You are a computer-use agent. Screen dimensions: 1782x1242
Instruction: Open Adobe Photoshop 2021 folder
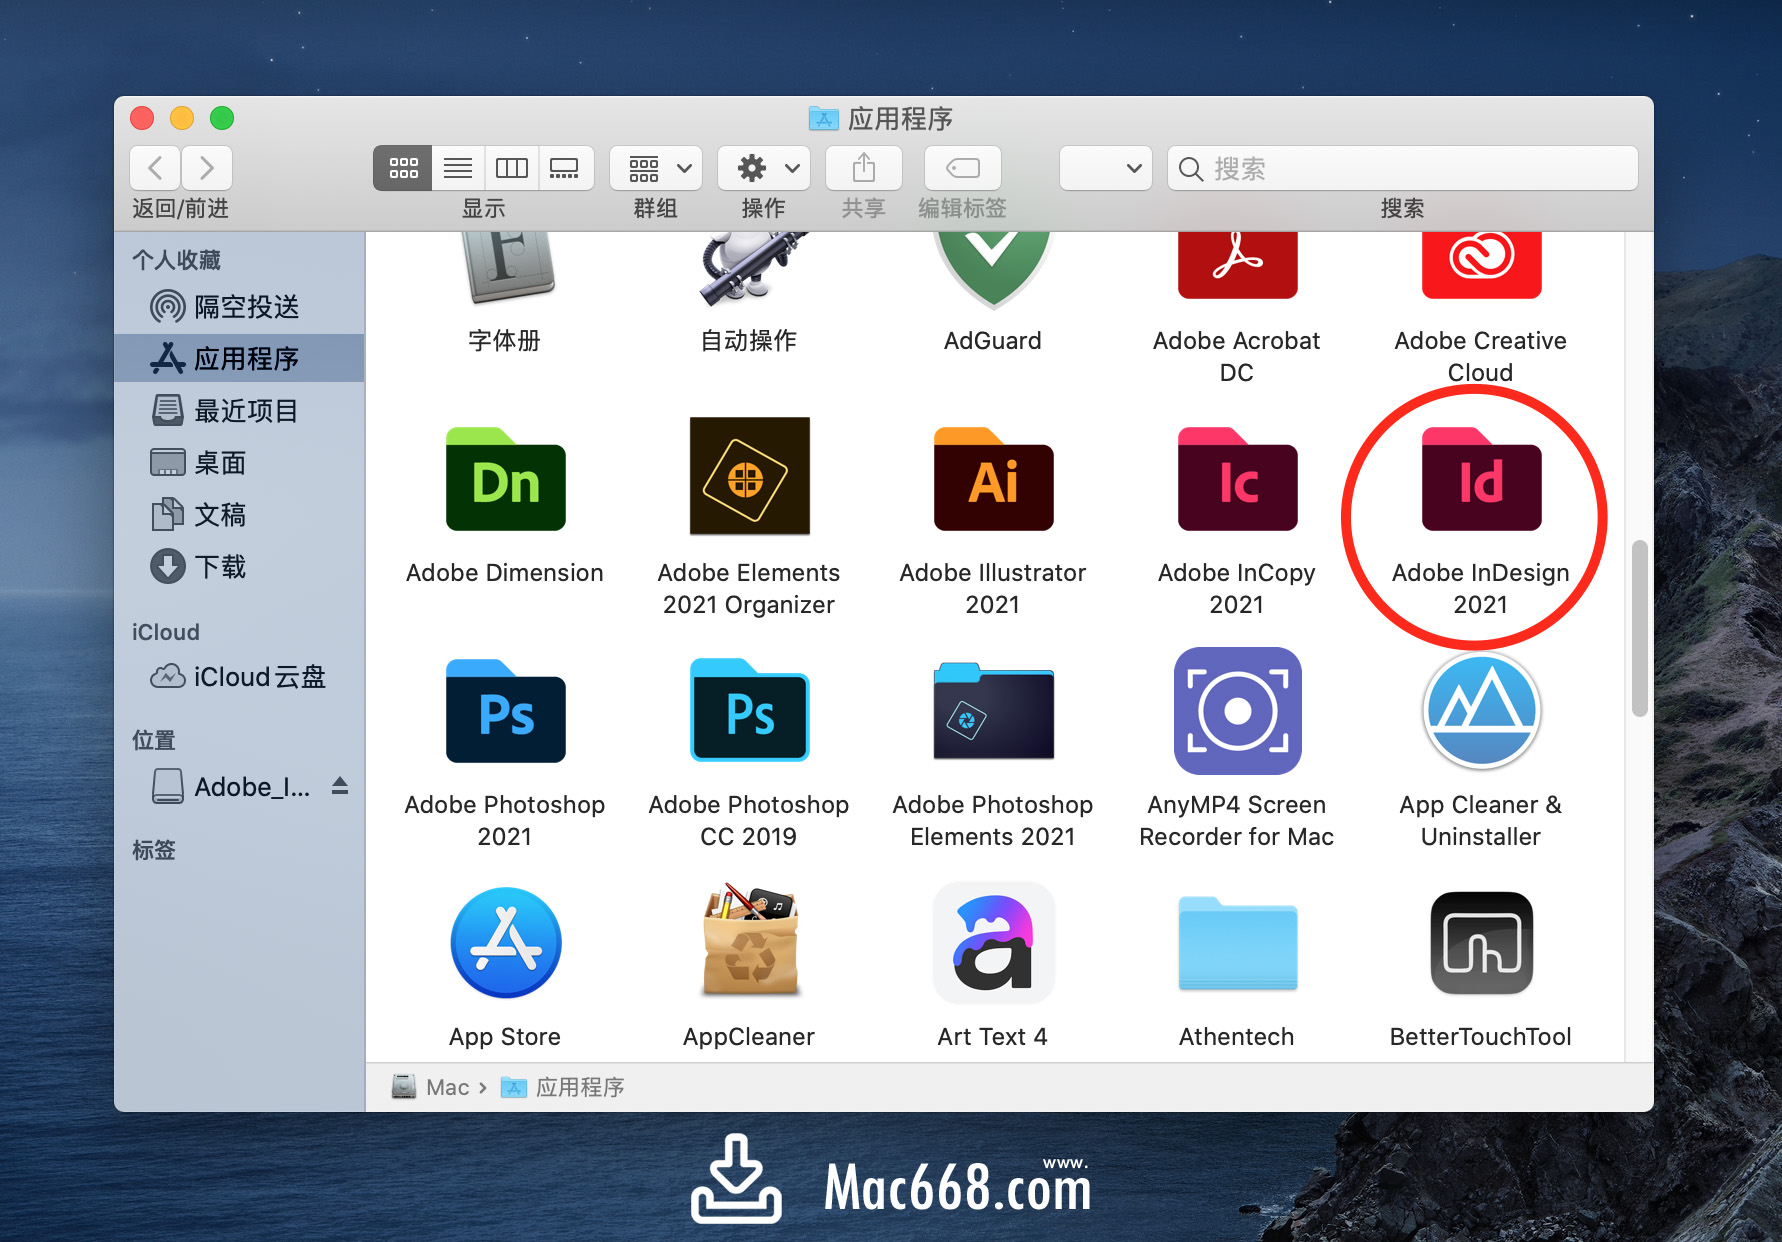click(505, 711)
